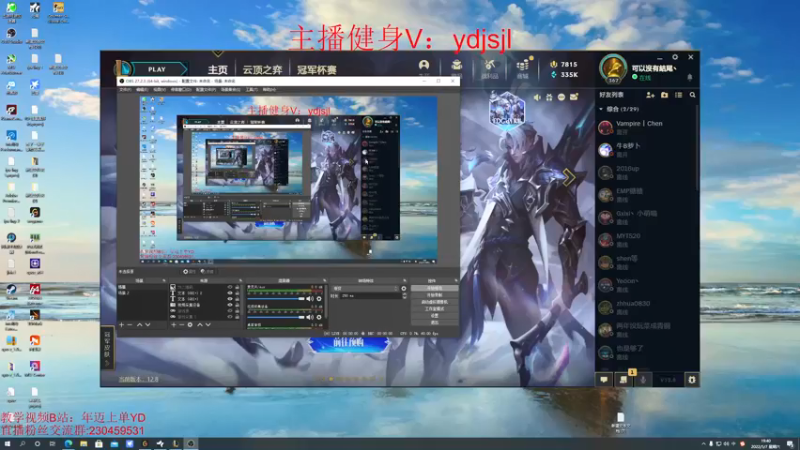Toggle visibility of fifth OBS source
Screen dimensions: 800x450
pyautogui.click(x=230, y=311)
